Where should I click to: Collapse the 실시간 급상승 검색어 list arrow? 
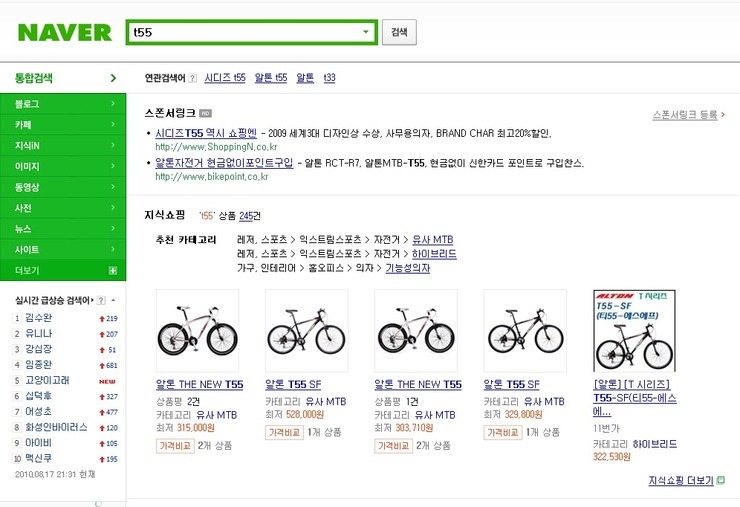112,299
